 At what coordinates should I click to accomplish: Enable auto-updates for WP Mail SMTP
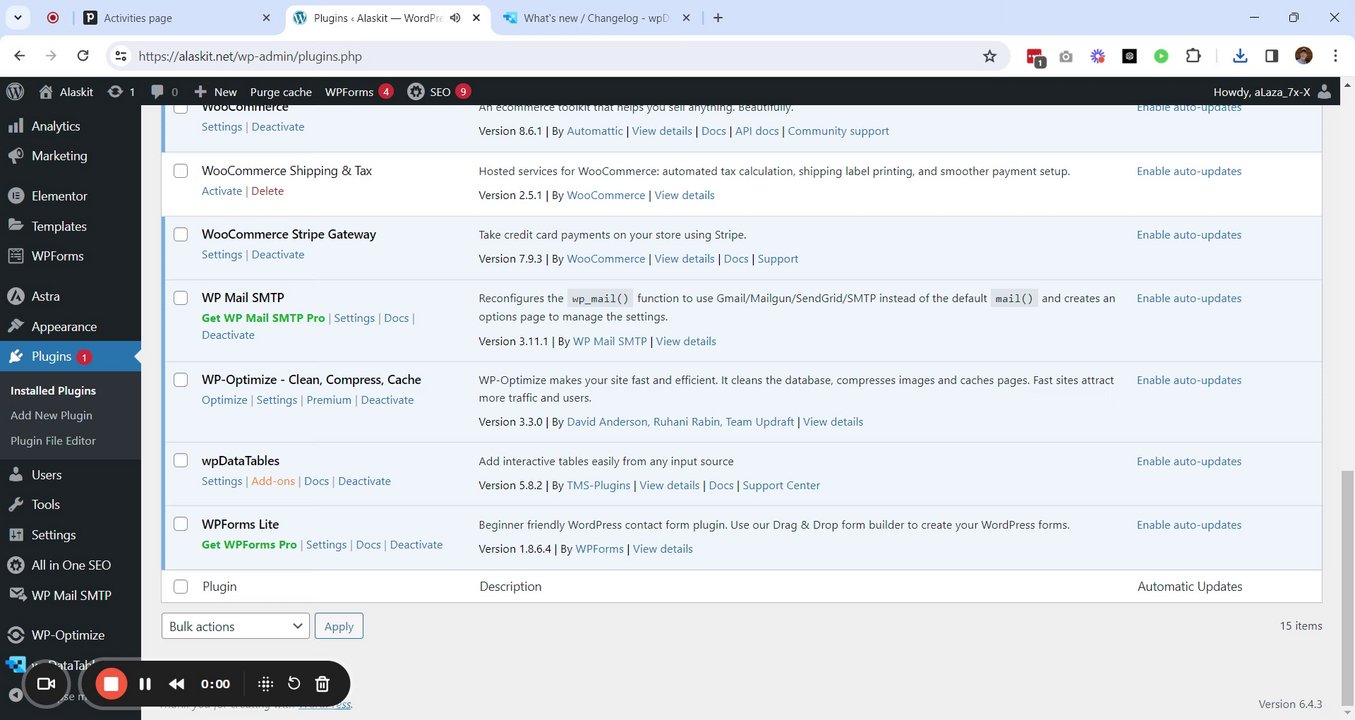coord(1189,298)
